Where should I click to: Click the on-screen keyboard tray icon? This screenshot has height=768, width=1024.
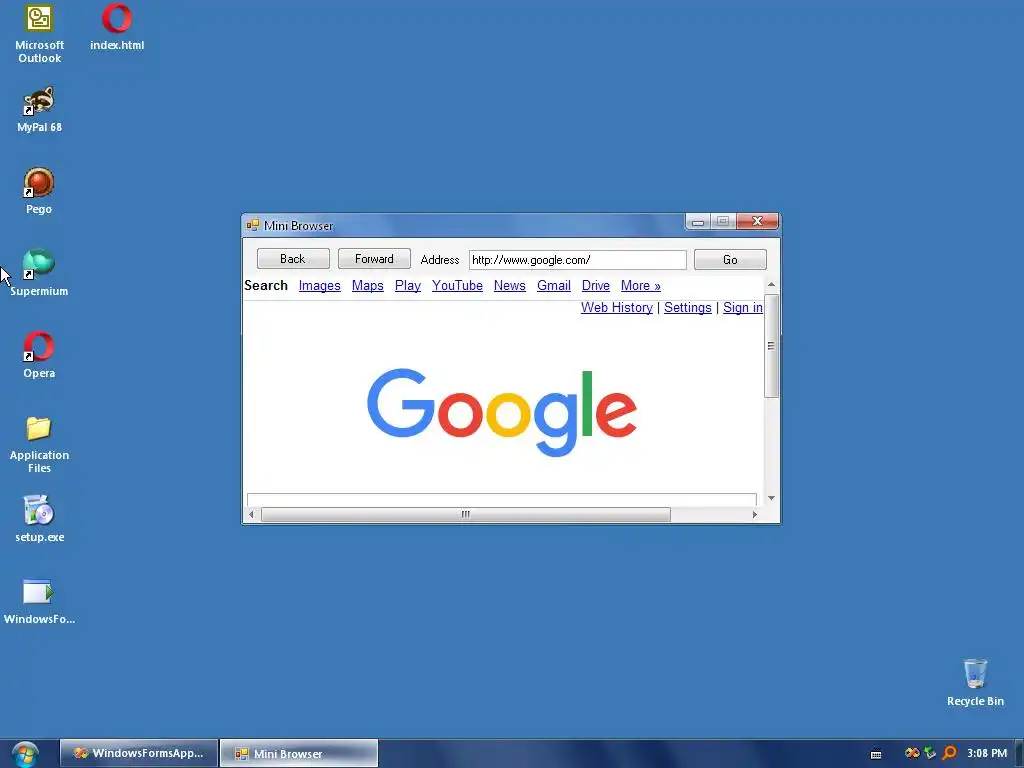[x=876, y=754]
